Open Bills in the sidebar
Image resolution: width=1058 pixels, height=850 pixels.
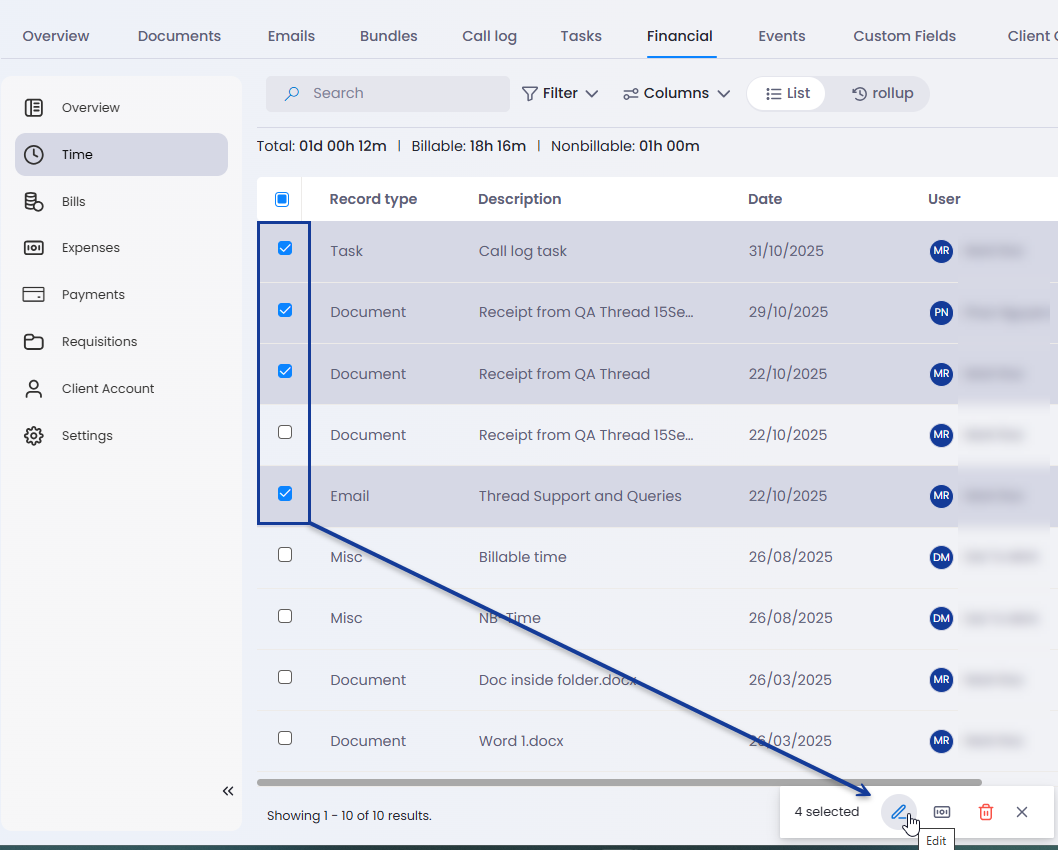pyautogui.click(x=73, y=201)
